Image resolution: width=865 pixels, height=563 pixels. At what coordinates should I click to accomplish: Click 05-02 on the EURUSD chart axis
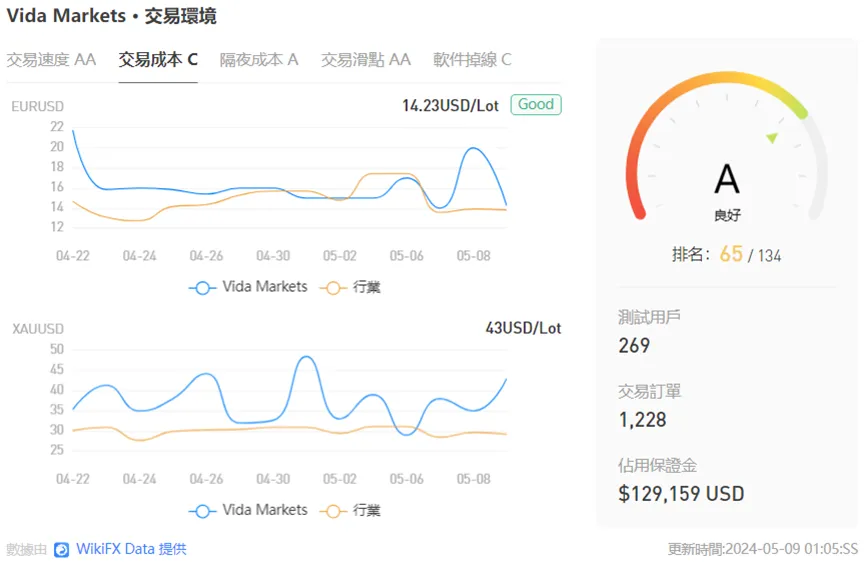[x=340, y=256]
